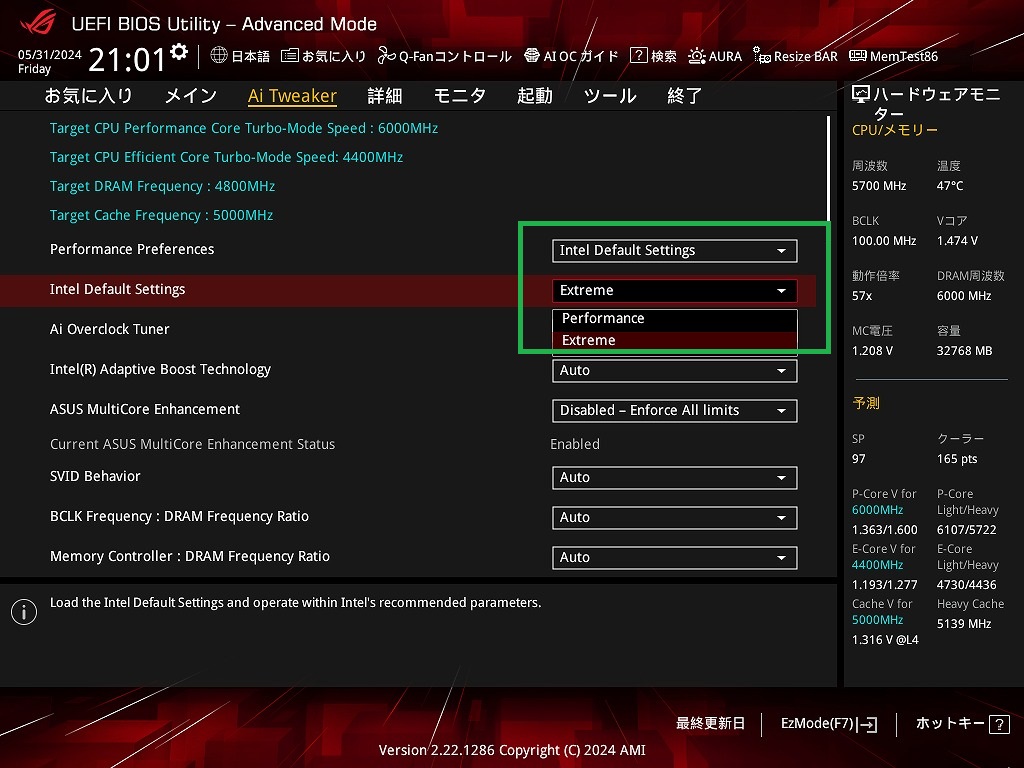Click the 165 pts cooler score
Screen dimensions: 1024x768
pyautogui.click(x=957, y=459)
